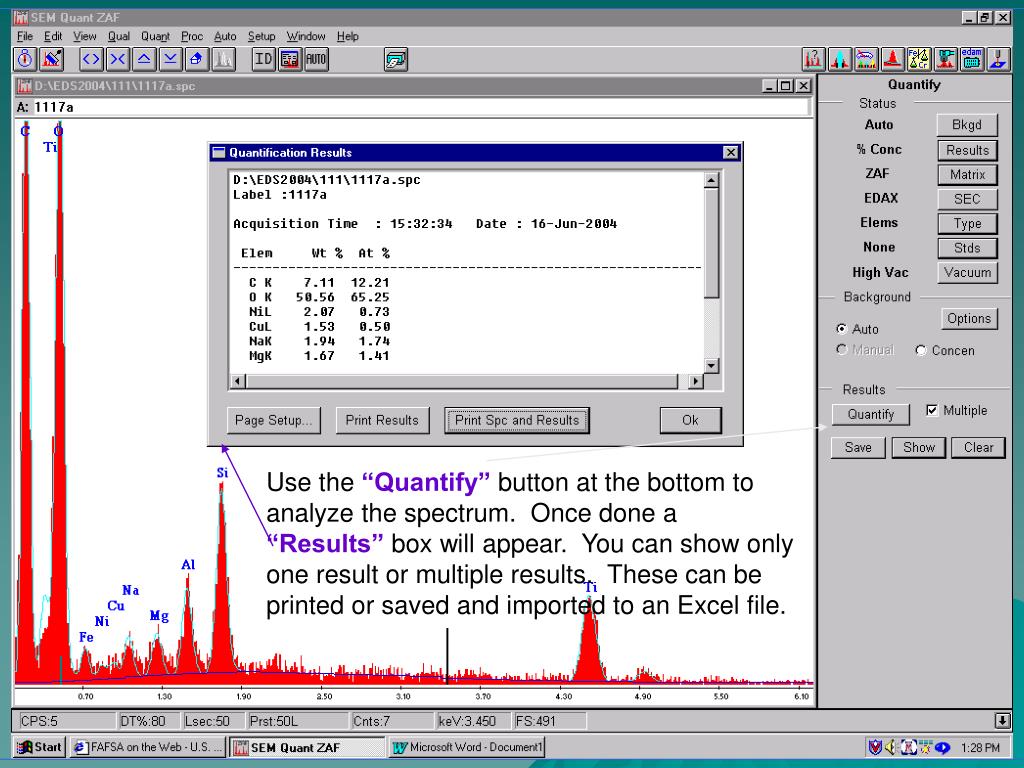
Task: Click the results list scroll-down arrow
Action: coord(711,366)
